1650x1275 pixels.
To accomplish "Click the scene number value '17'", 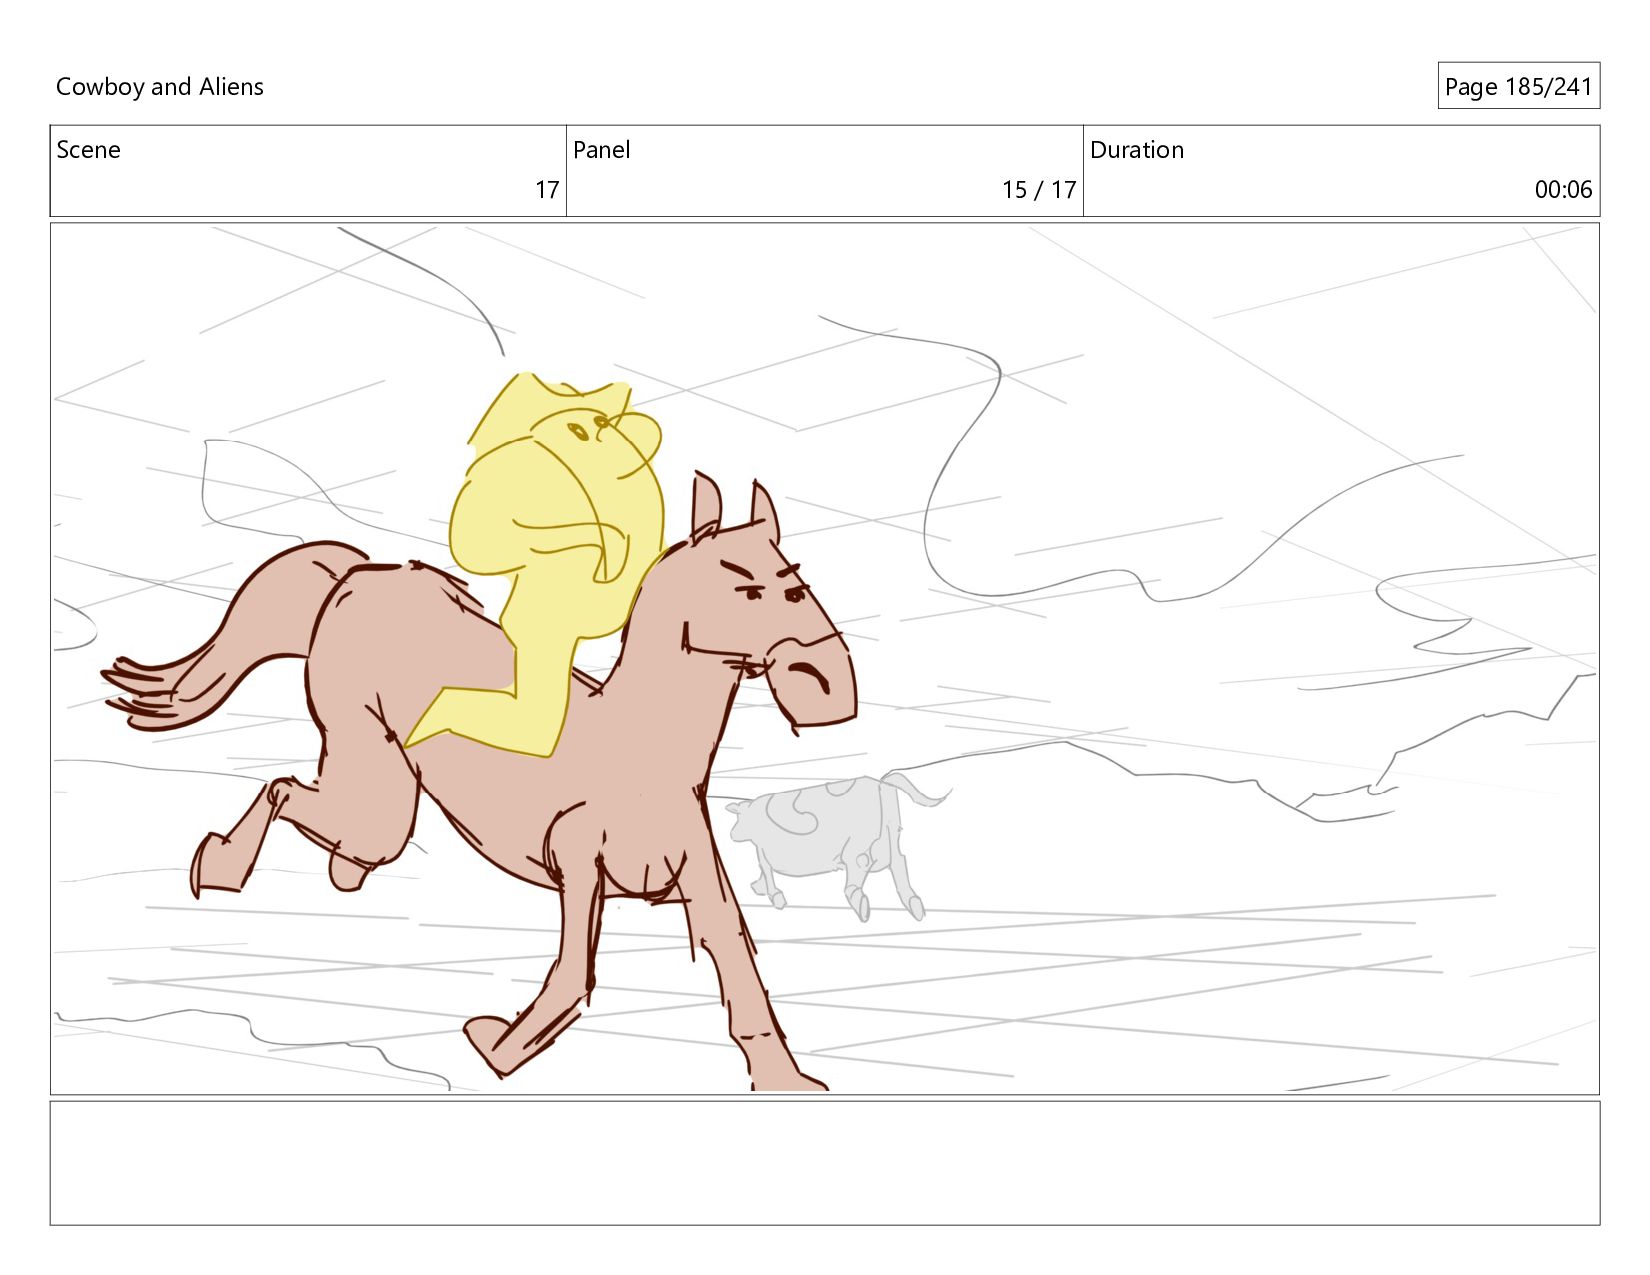I will click(x=547, y=190).
